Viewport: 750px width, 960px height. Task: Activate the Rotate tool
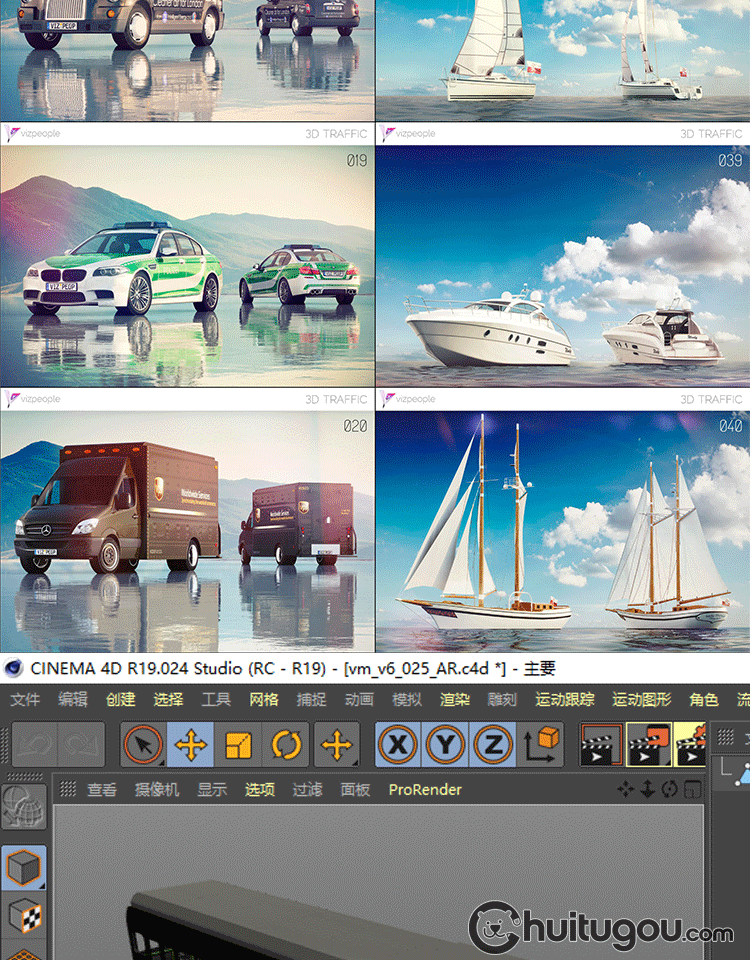pyautogui.click(x=286, y=744)
